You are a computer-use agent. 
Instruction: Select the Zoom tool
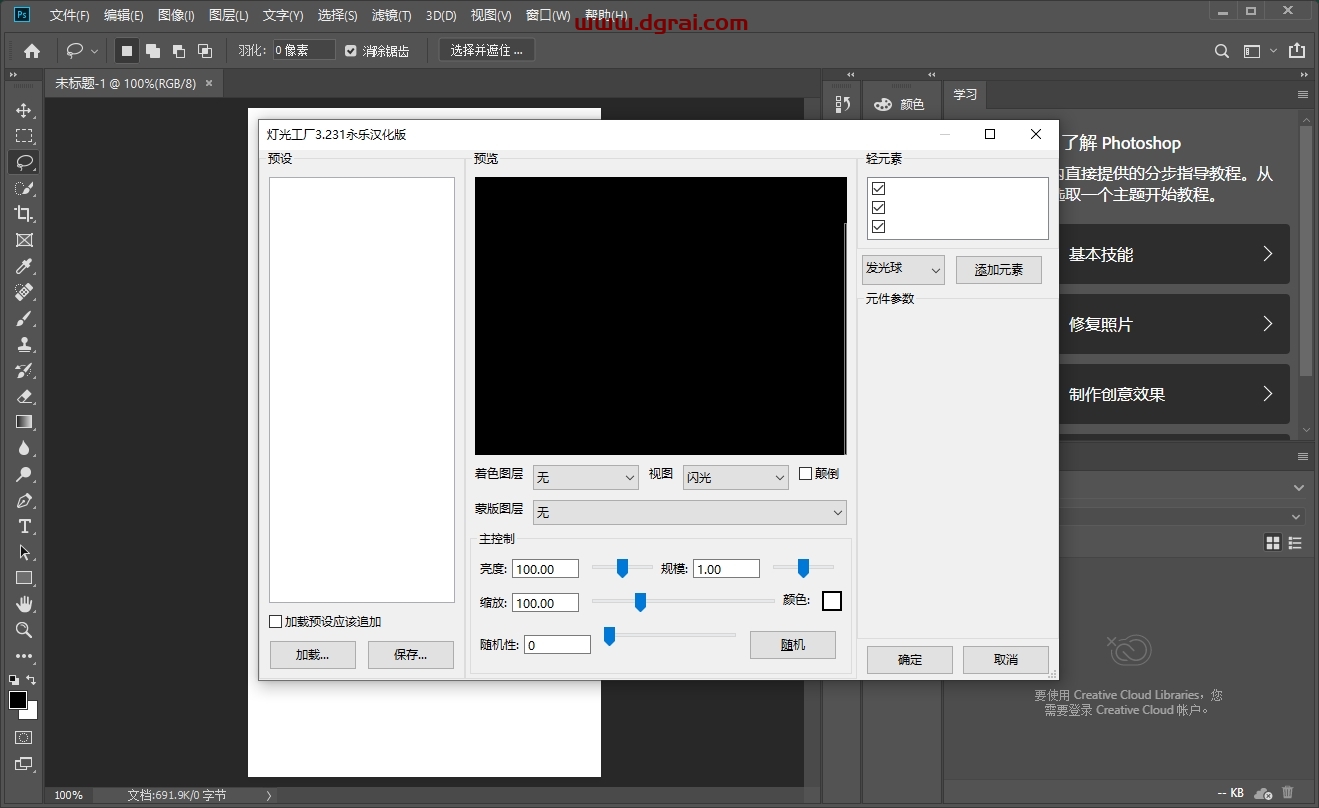[x=24, y=630]
